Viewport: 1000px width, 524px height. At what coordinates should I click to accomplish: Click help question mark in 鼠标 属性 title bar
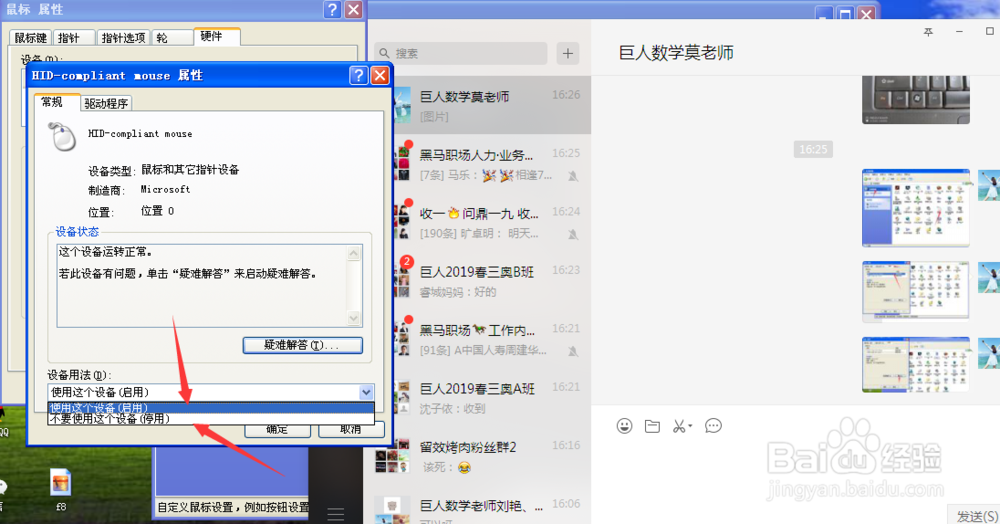pos(332,10)
